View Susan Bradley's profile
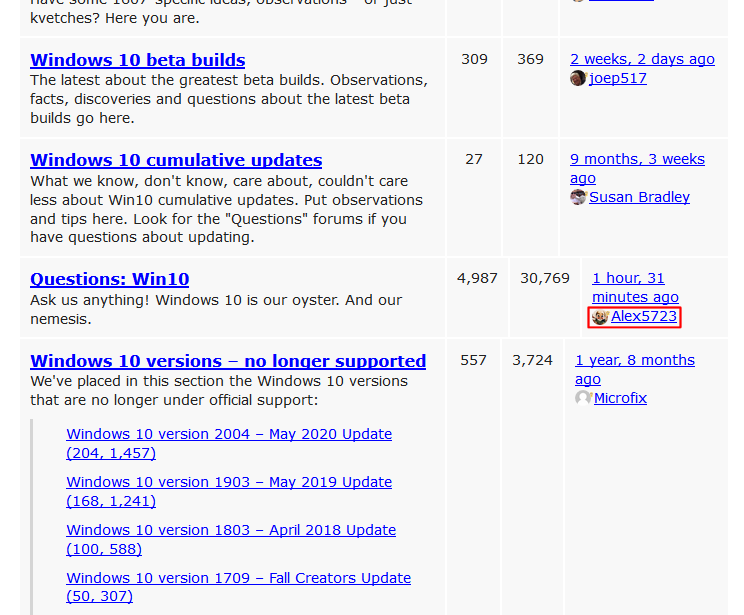Viewport: 744px width, 615px height. (639, 197)
